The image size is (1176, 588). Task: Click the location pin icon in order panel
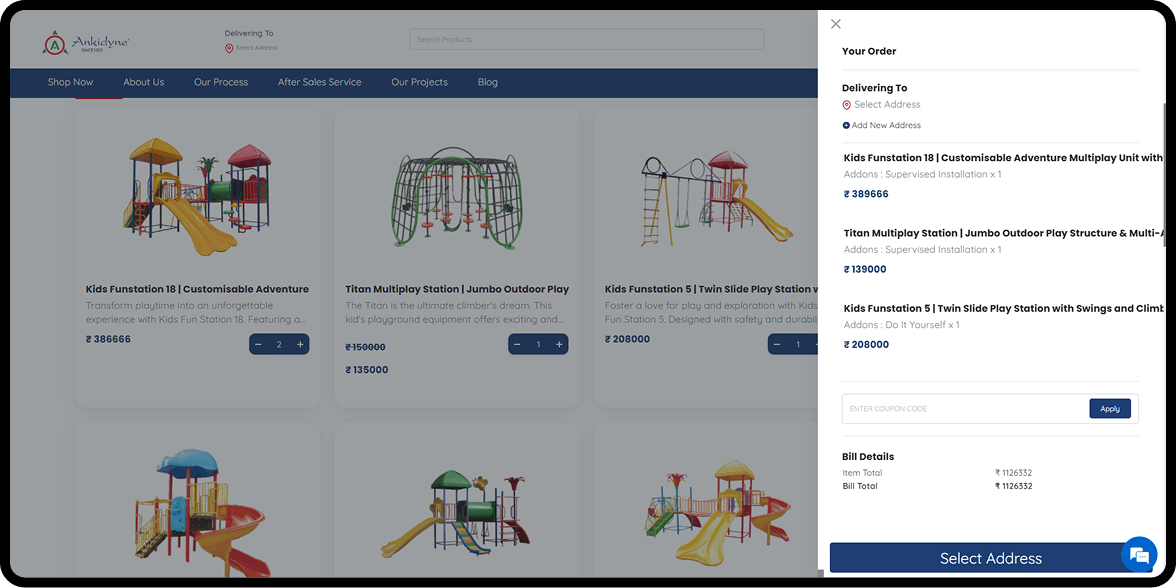(847, 105)
